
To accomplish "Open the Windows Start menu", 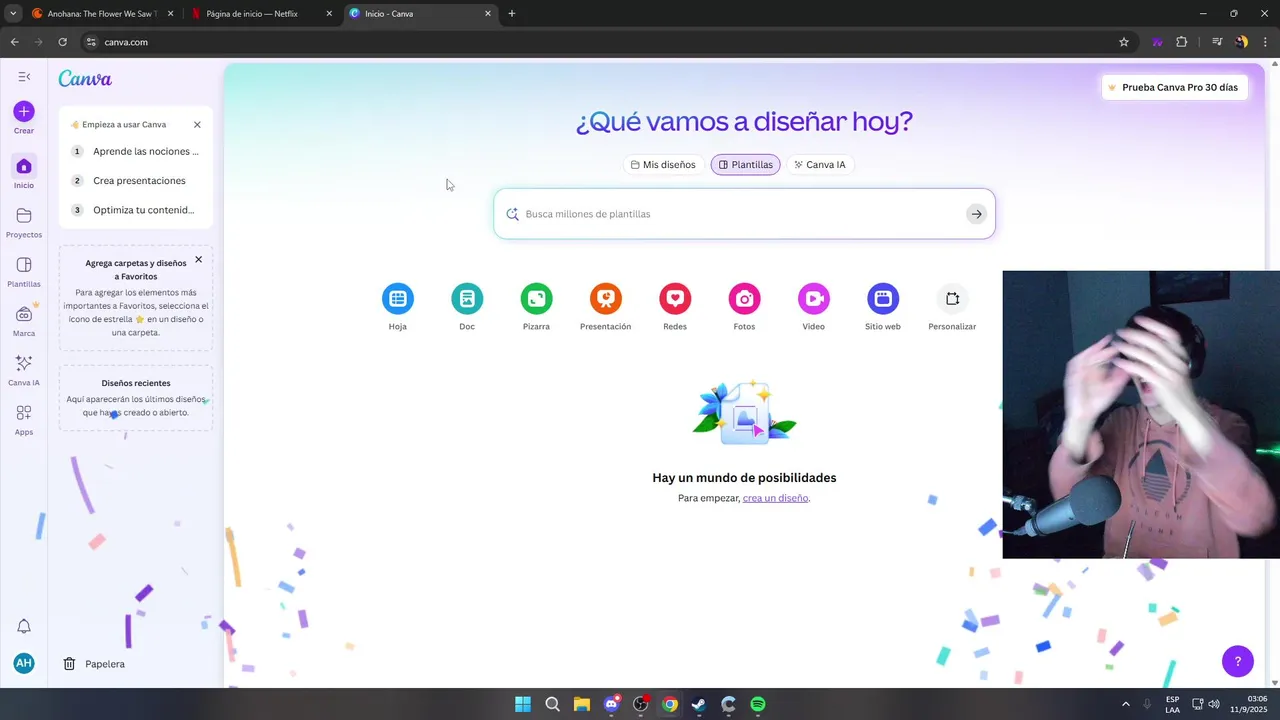I will (x=523, y=704).
